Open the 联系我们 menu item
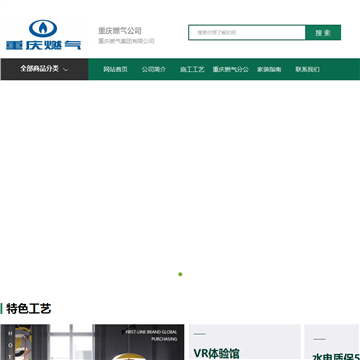Viewport: 360px width, 360px height. click(x=307, y=69)
